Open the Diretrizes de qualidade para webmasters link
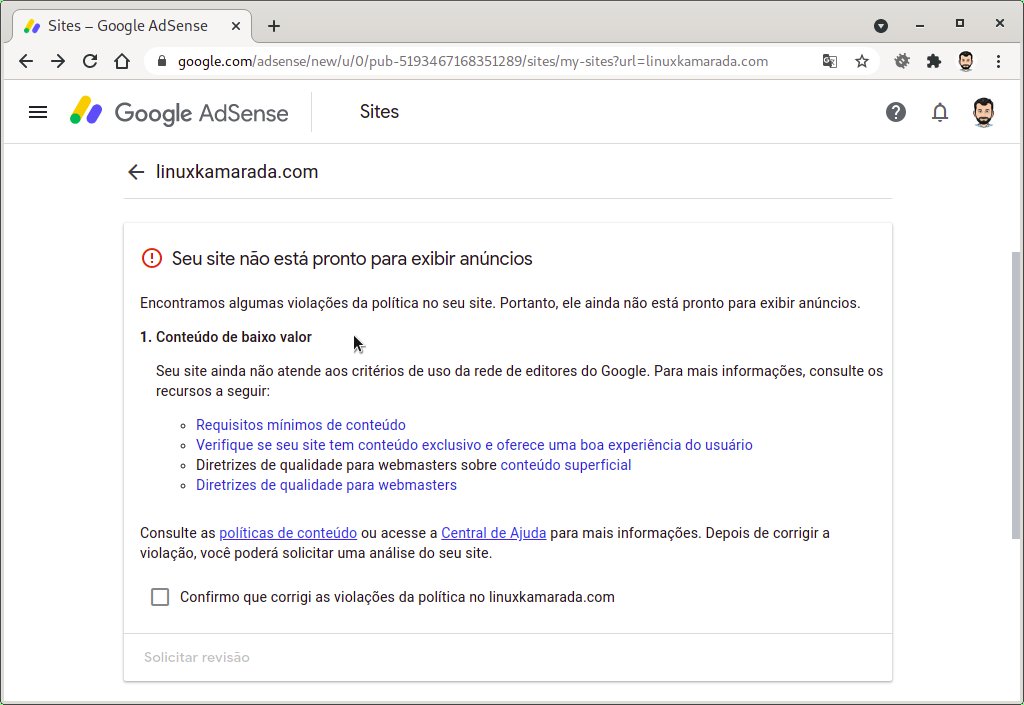Image resolution: width=1024 pixels, height=705 pixels. pyautogui.click(x=326, y=486)
